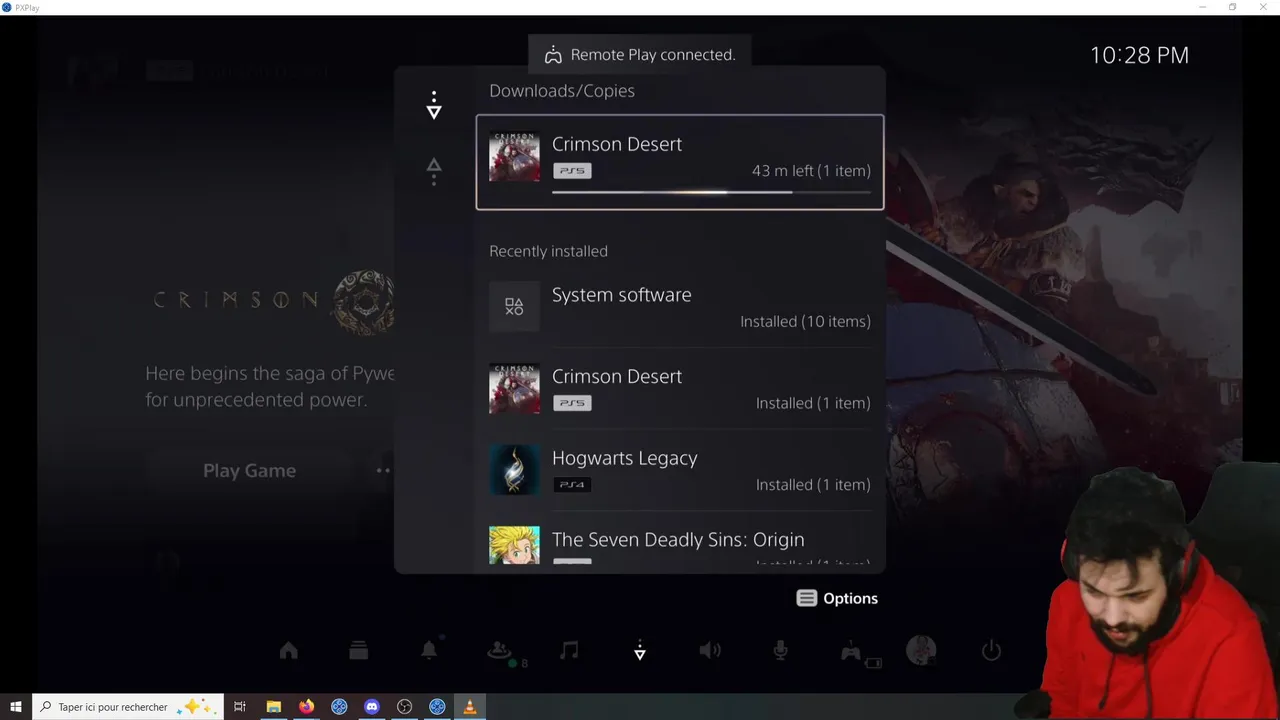Click the Options button

[x=837, y=598]
